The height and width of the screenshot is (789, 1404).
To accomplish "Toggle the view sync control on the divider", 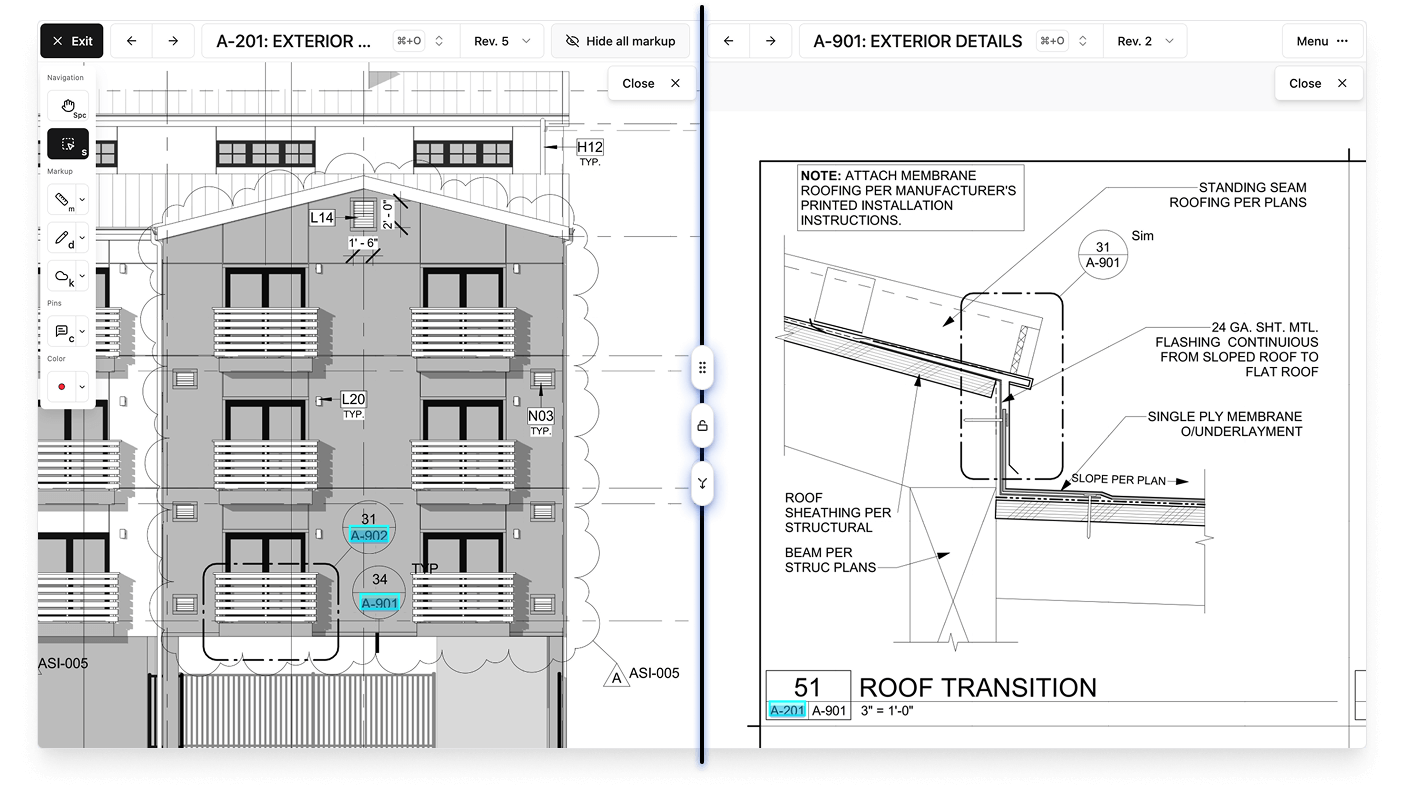I will 703,484.
